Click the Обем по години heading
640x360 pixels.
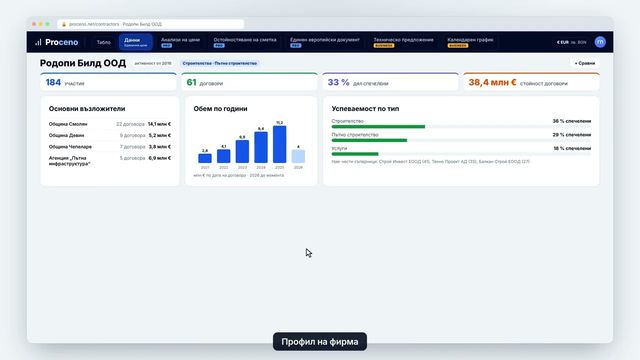click(220, 109)
